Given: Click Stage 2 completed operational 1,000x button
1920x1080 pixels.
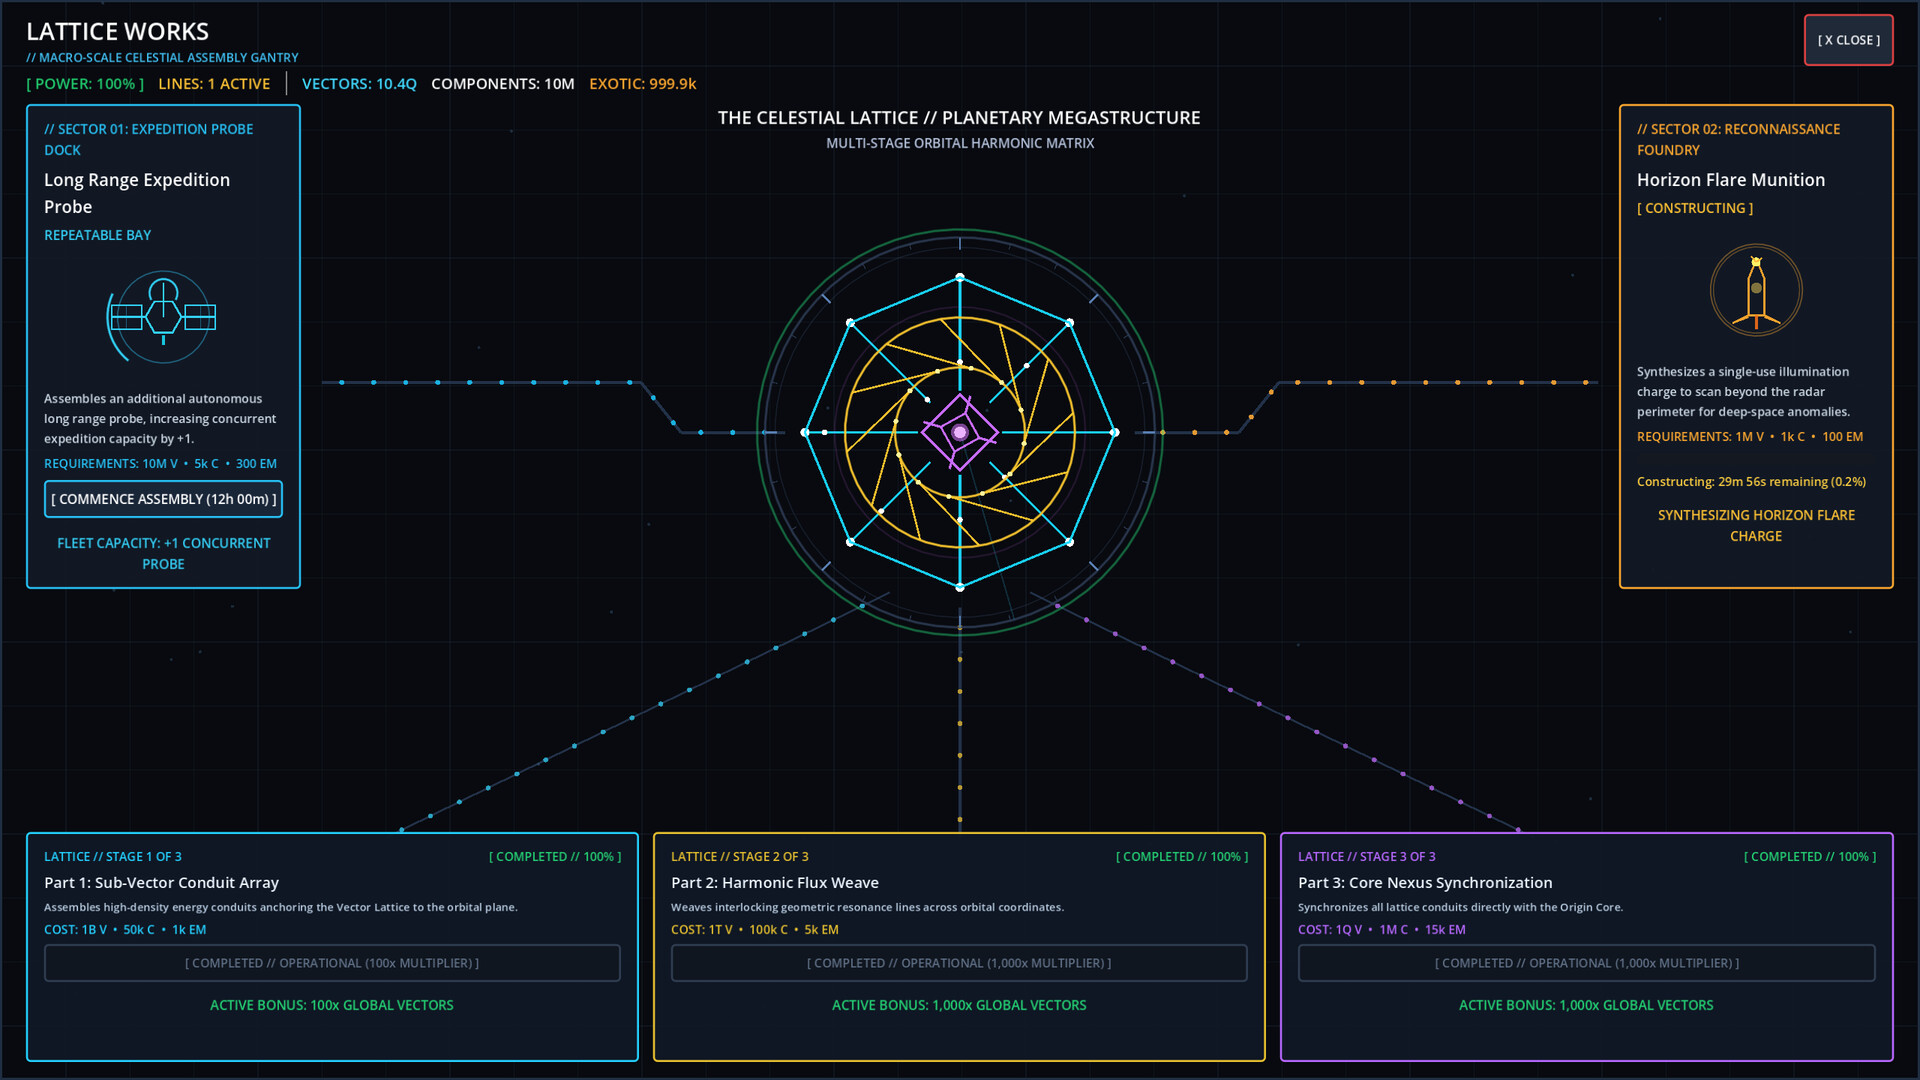Looking at the screenshot, I should [959, 963].
